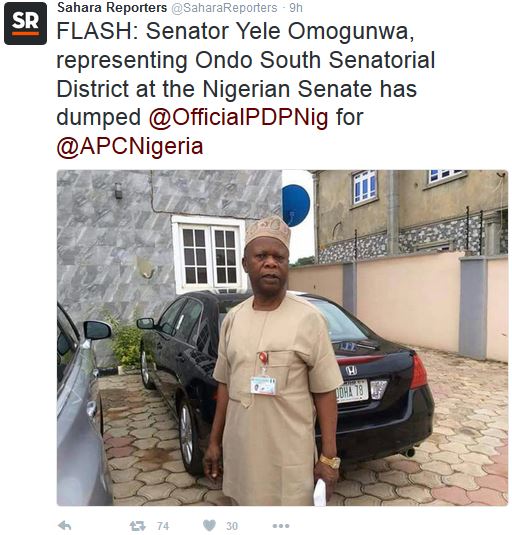The height and width of the screenshot is (535, 512).
Task: Click the reply arrow icon
Action: pos(65,525)
